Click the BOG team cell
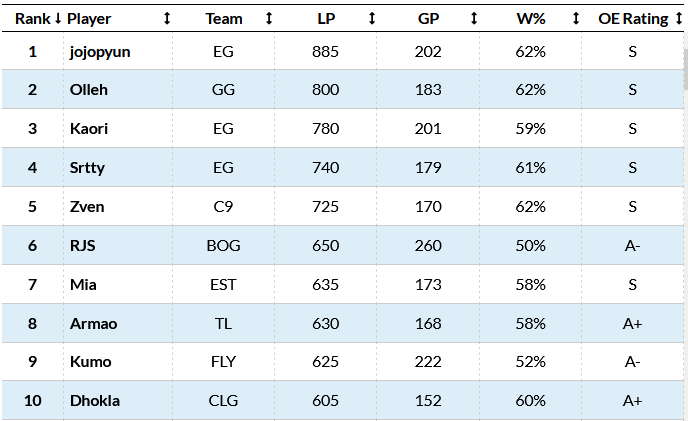Viewport: 688px width, 421px height. click(x=223, y=246)
